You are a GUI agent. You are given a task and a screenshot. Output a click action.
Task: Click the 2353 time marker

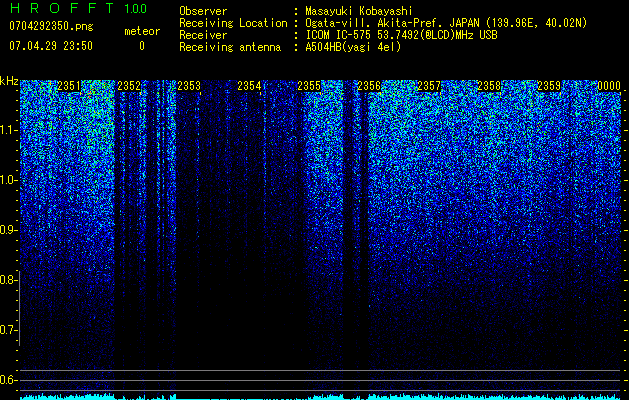point(189,86)
